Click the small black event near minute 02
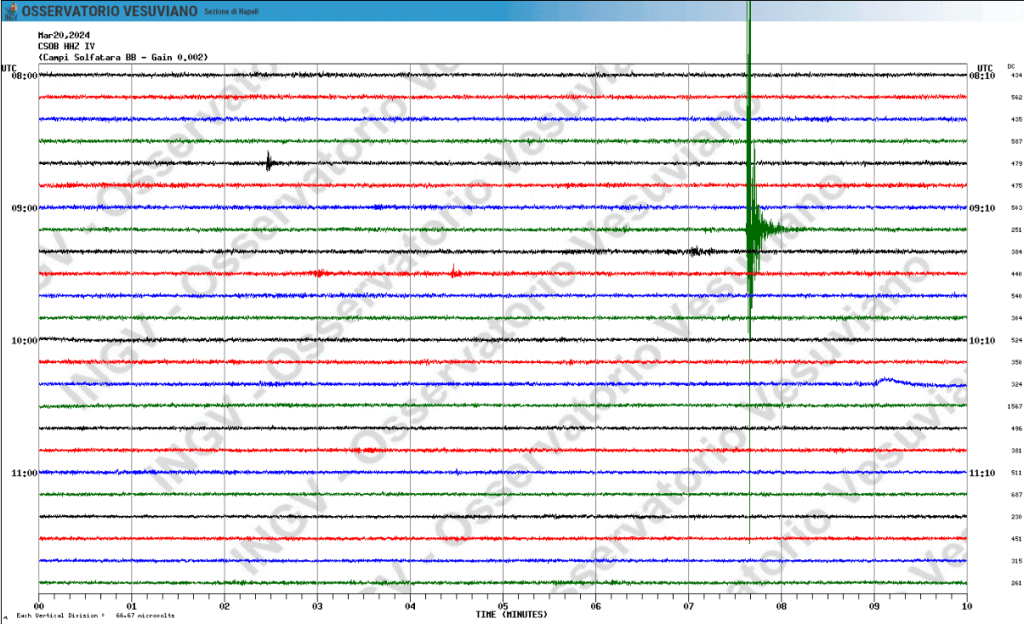The height and width of the screenshot is (624, 1024). [x=269, y=162]
